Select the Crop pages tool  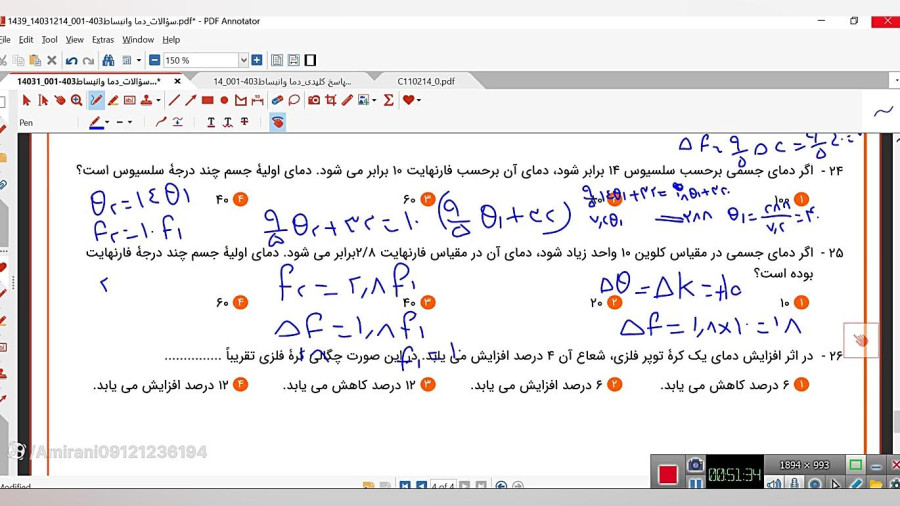click(331, 100)
